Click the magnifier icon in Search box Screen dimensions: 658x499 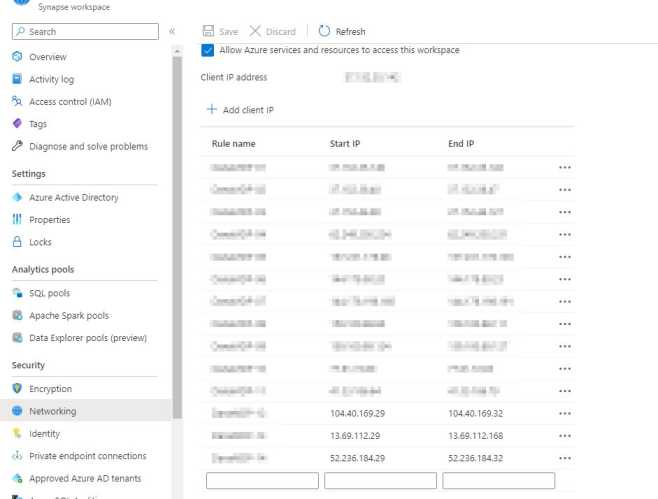(x=20, y=31)
